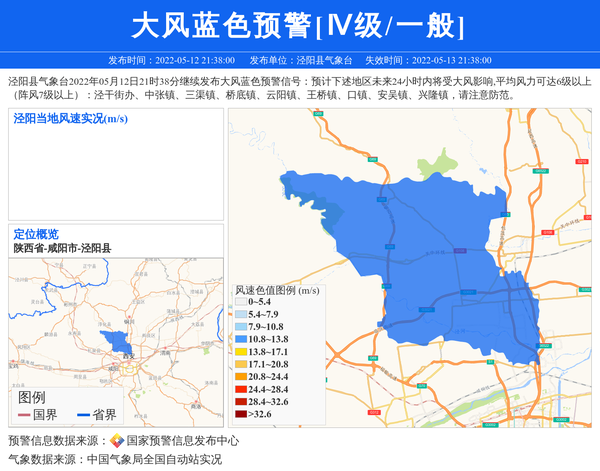
Task: Click the red 国界 line sample
Action: click(24, 415)
